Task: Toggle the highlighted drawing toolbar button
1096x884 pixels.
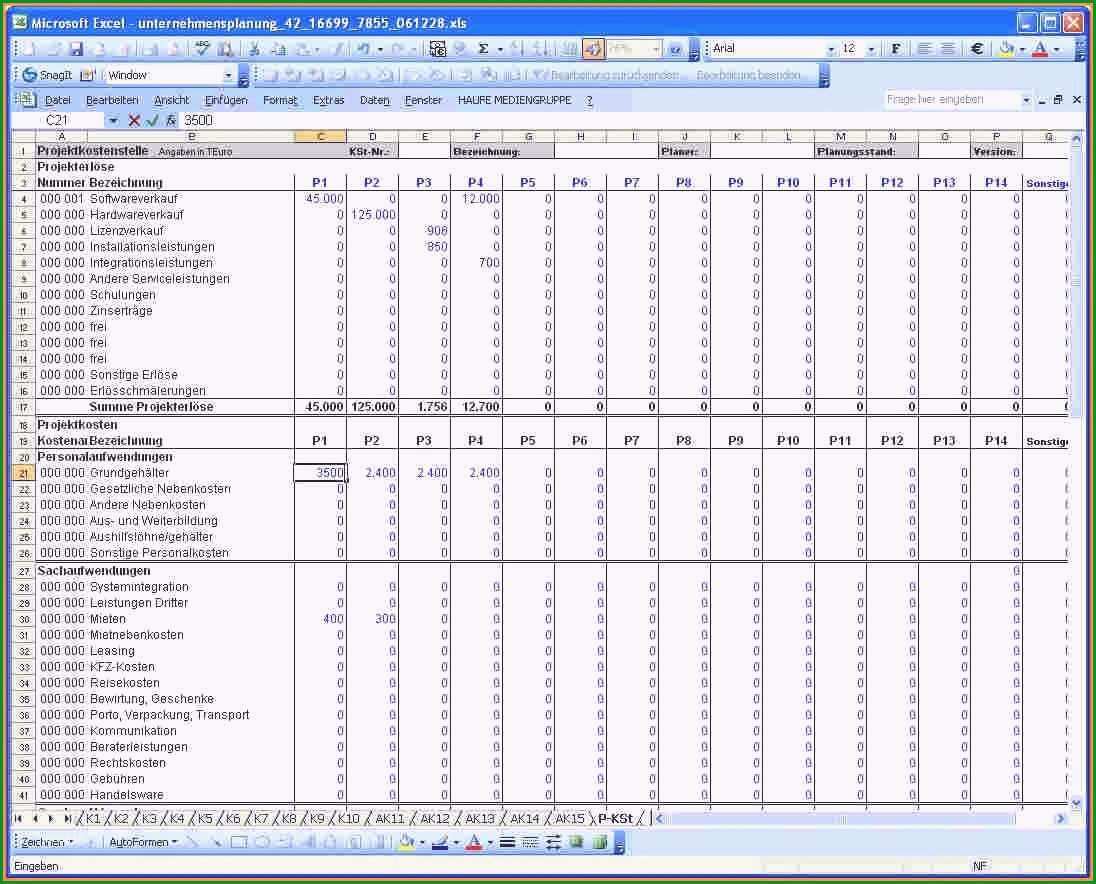Action: tap(593, 48)
